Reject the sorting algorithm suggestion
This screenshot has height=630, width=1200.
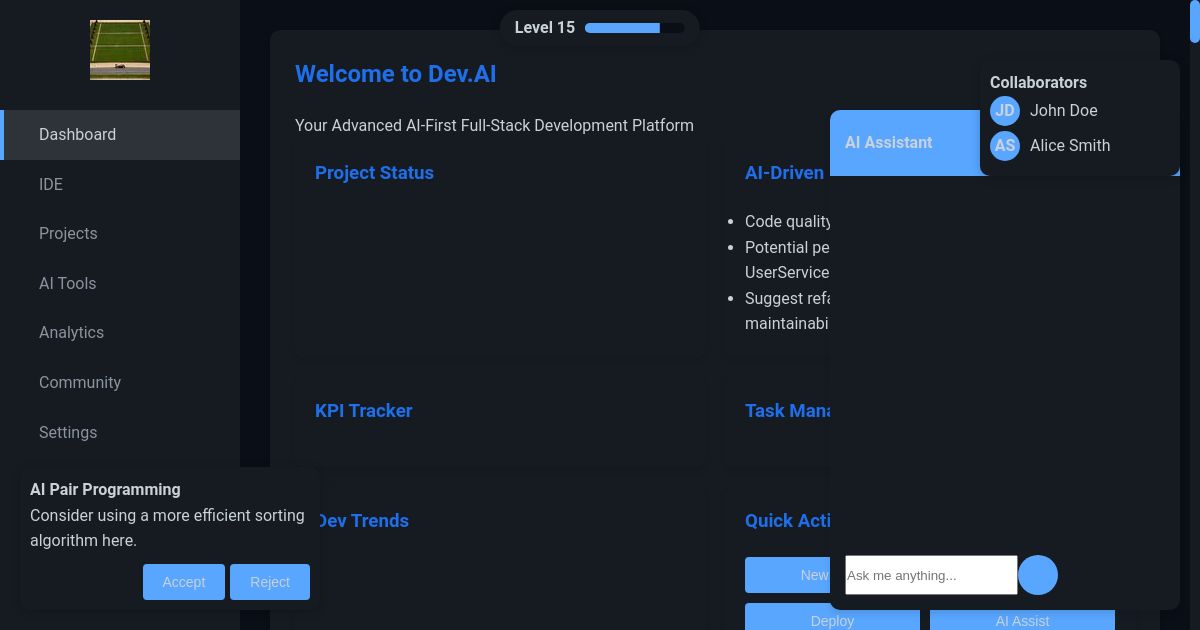pyautogui.click(x=270, y=582)
